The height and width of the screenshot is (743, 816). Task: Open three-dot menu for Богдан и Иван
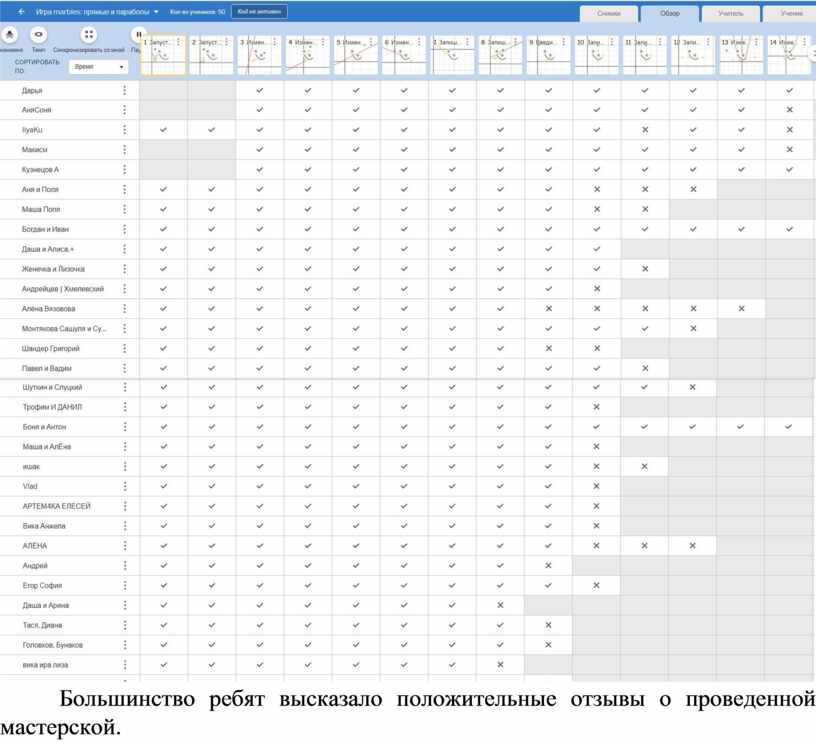(125, 229)
